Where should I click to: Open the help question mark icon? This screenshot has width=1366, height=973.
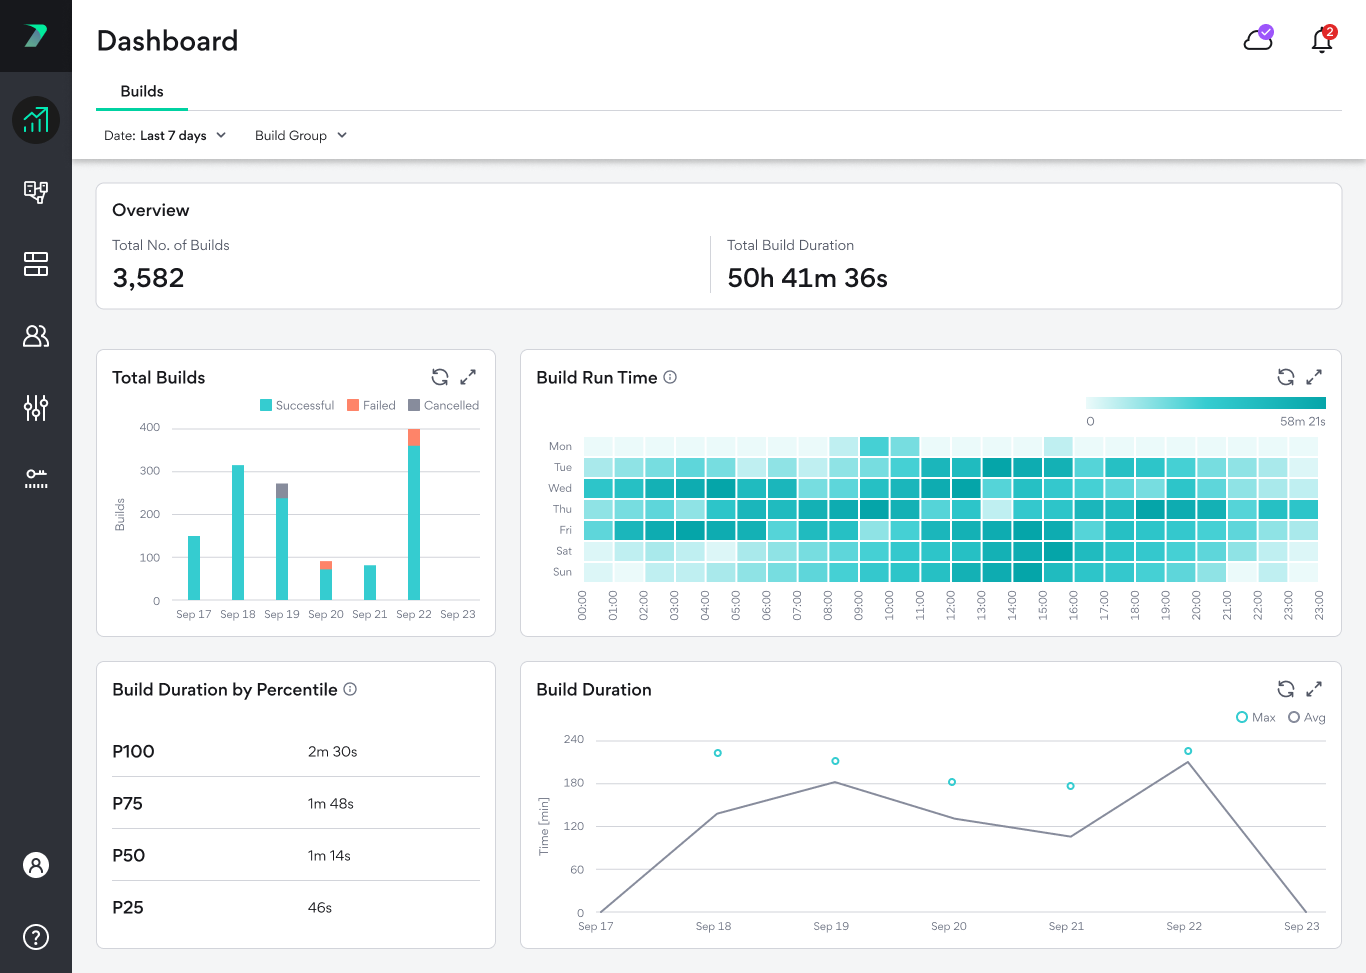[x=36, y=937]
